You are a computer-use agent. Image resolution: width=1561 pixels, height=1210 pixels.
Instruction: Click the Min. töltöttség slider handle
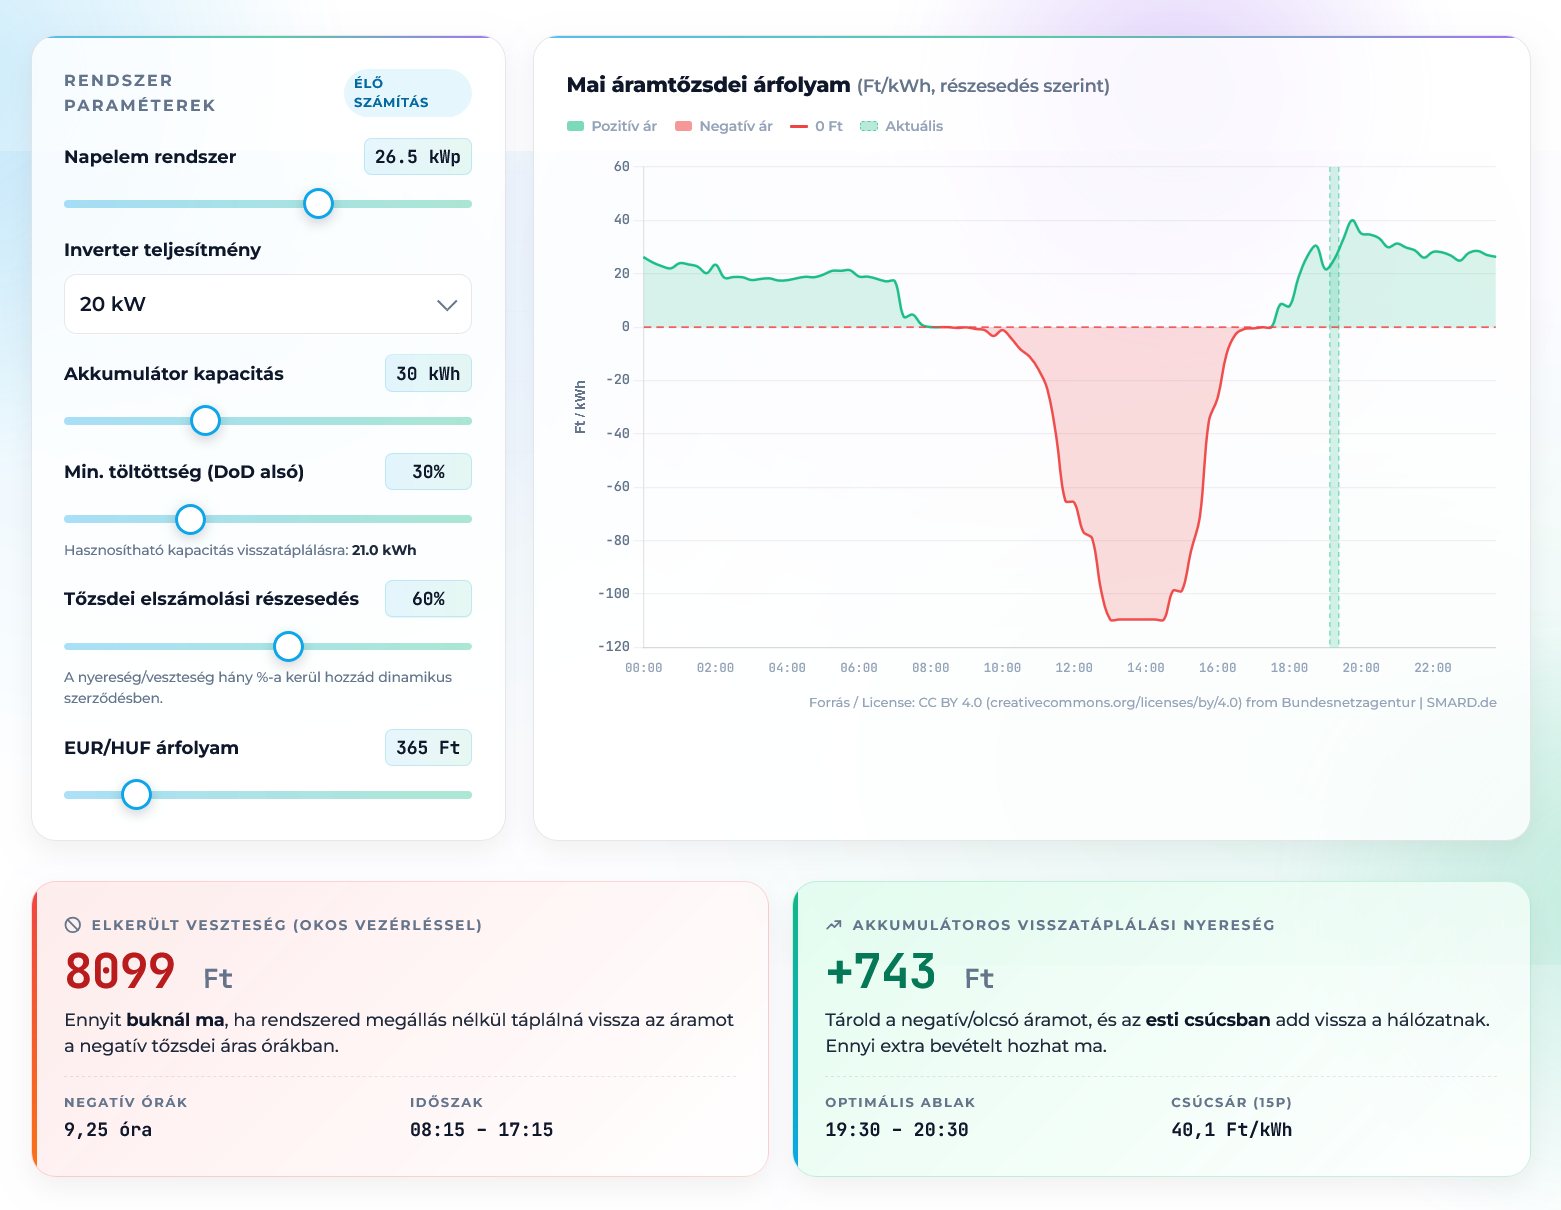190,519
